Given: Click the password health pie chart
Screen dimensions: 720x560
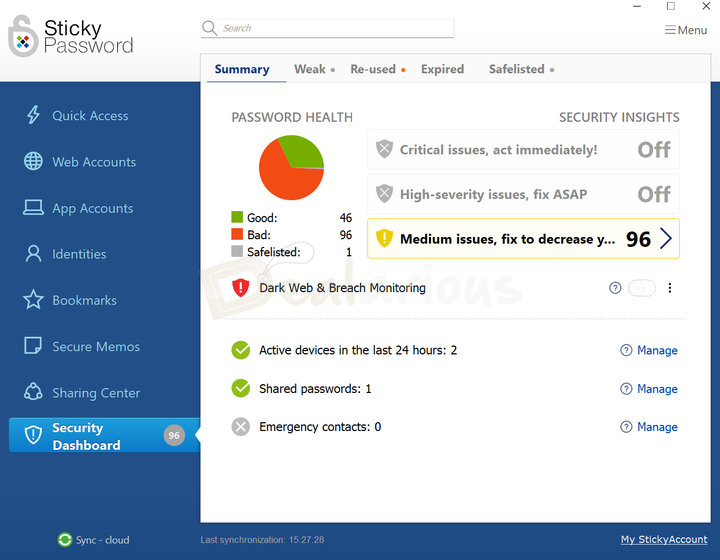Looking at the screenshot, I should [x=291, y=167].
